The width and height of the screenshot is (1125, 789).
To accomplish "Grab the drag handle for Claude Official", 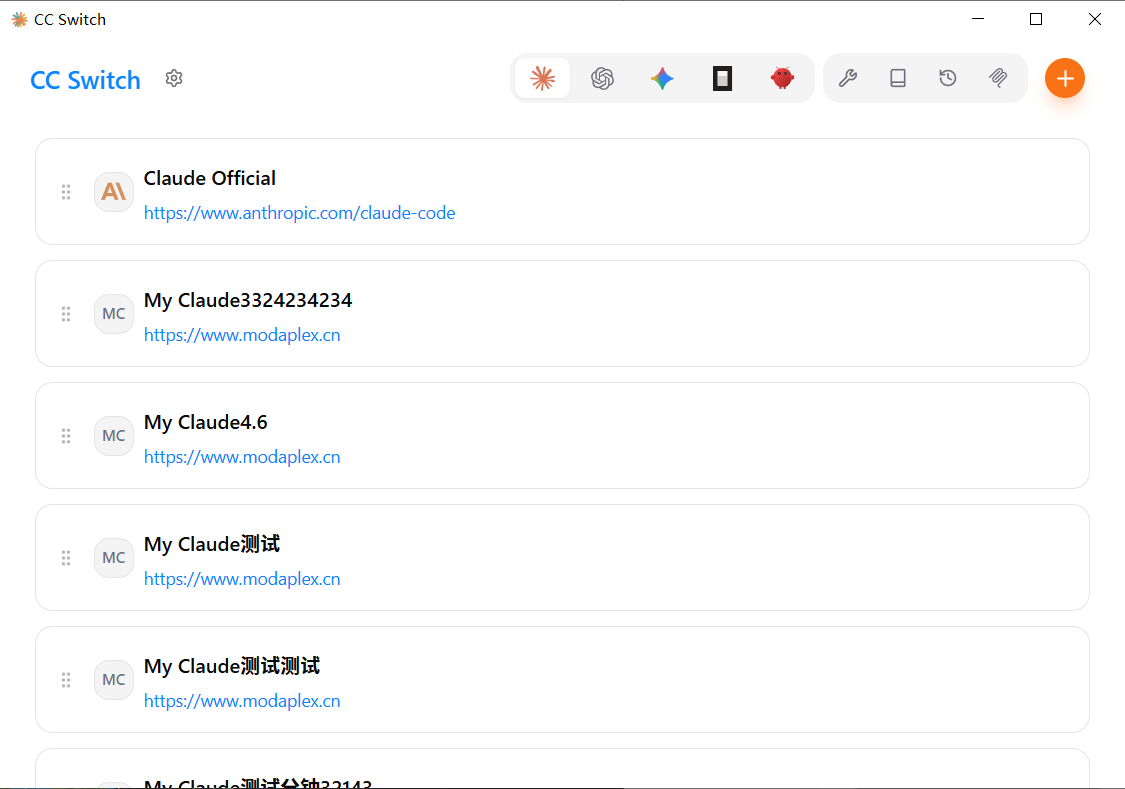I will [x=66, y=192].
